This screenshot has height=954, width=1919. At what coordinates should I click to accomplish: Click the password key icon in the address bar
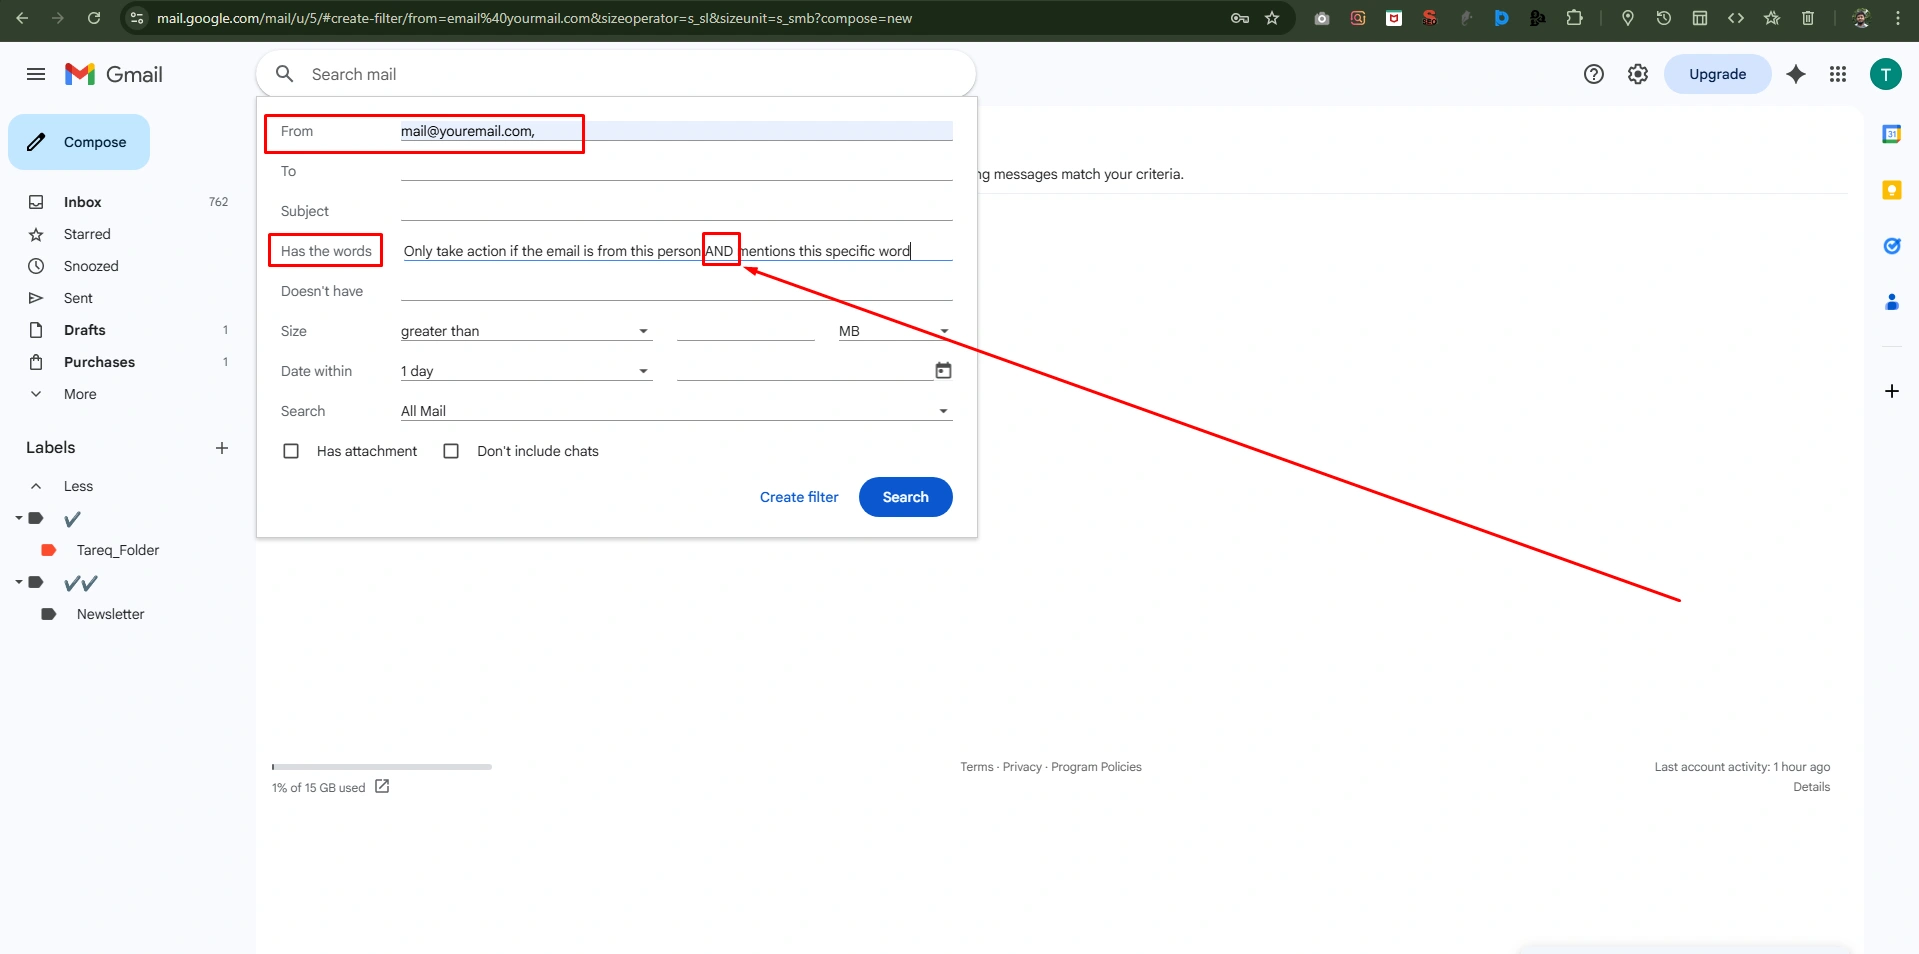click(1240, 18)
